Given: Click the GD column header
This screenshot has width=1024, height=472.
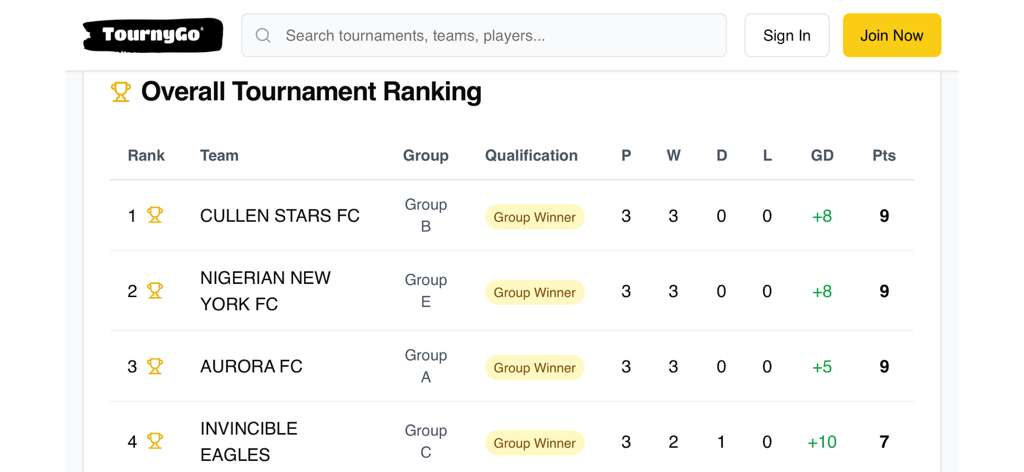Looking at the screenshot, I should tap(822, 155).
